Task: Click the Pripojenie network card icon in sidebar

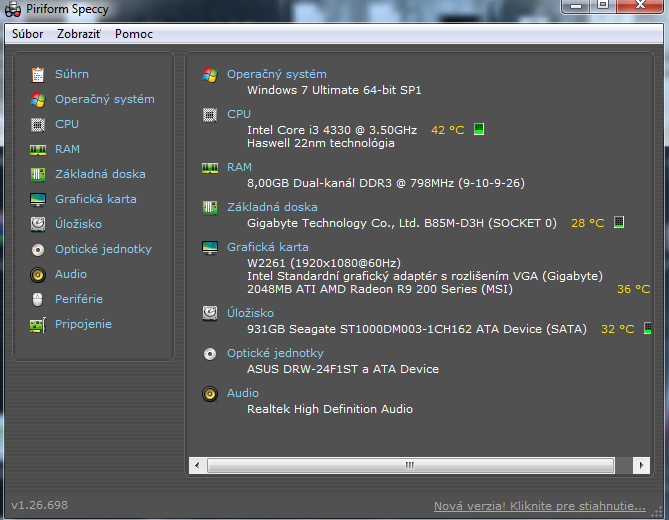Action: pyautogui.click(x=38, y=325)
